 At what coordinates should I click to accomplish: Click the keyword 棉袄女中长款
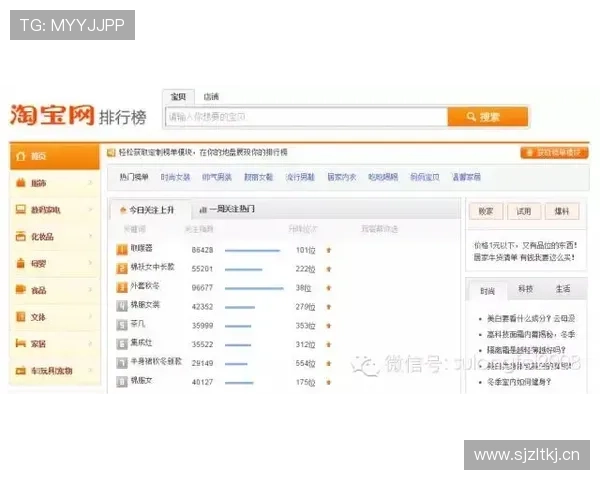[x=153, y=267]
